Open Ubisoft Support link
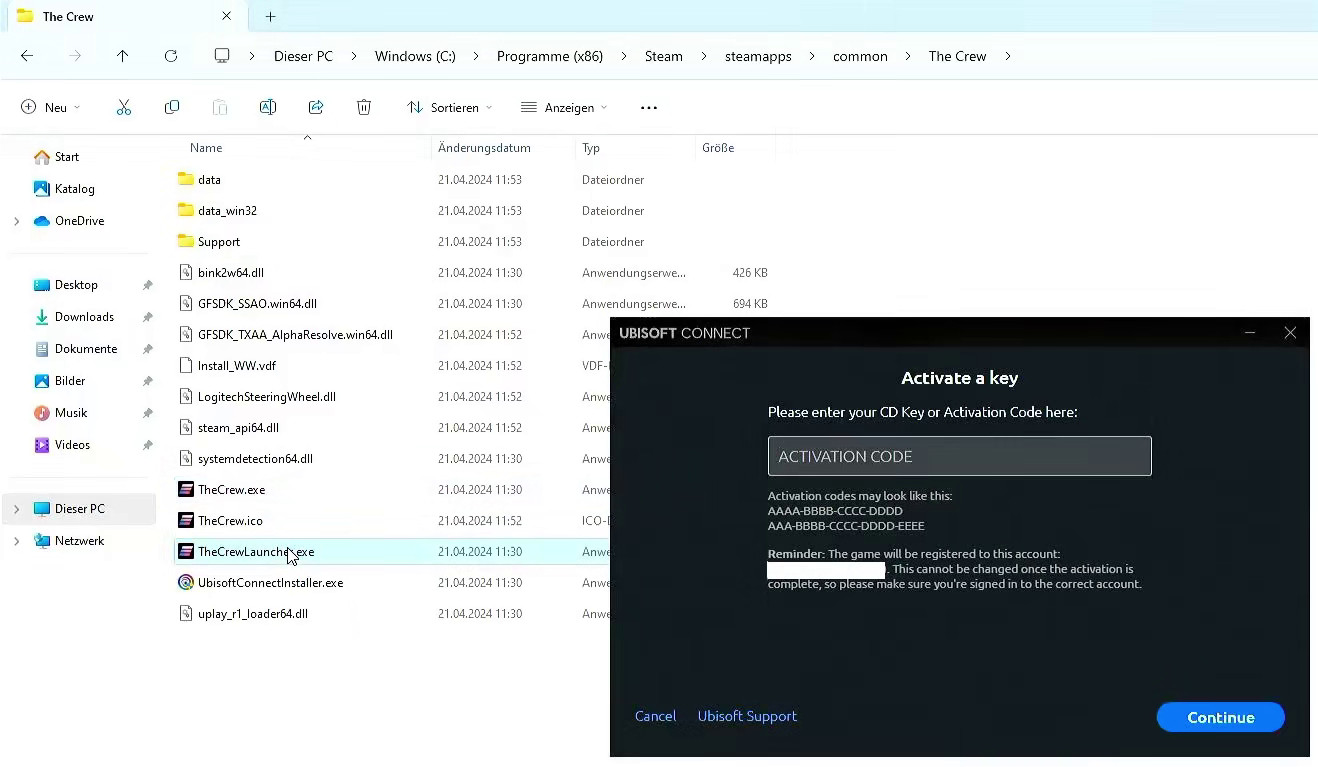Image resolution: width=1318 pixels, height=767 pixels. point(747,716)
